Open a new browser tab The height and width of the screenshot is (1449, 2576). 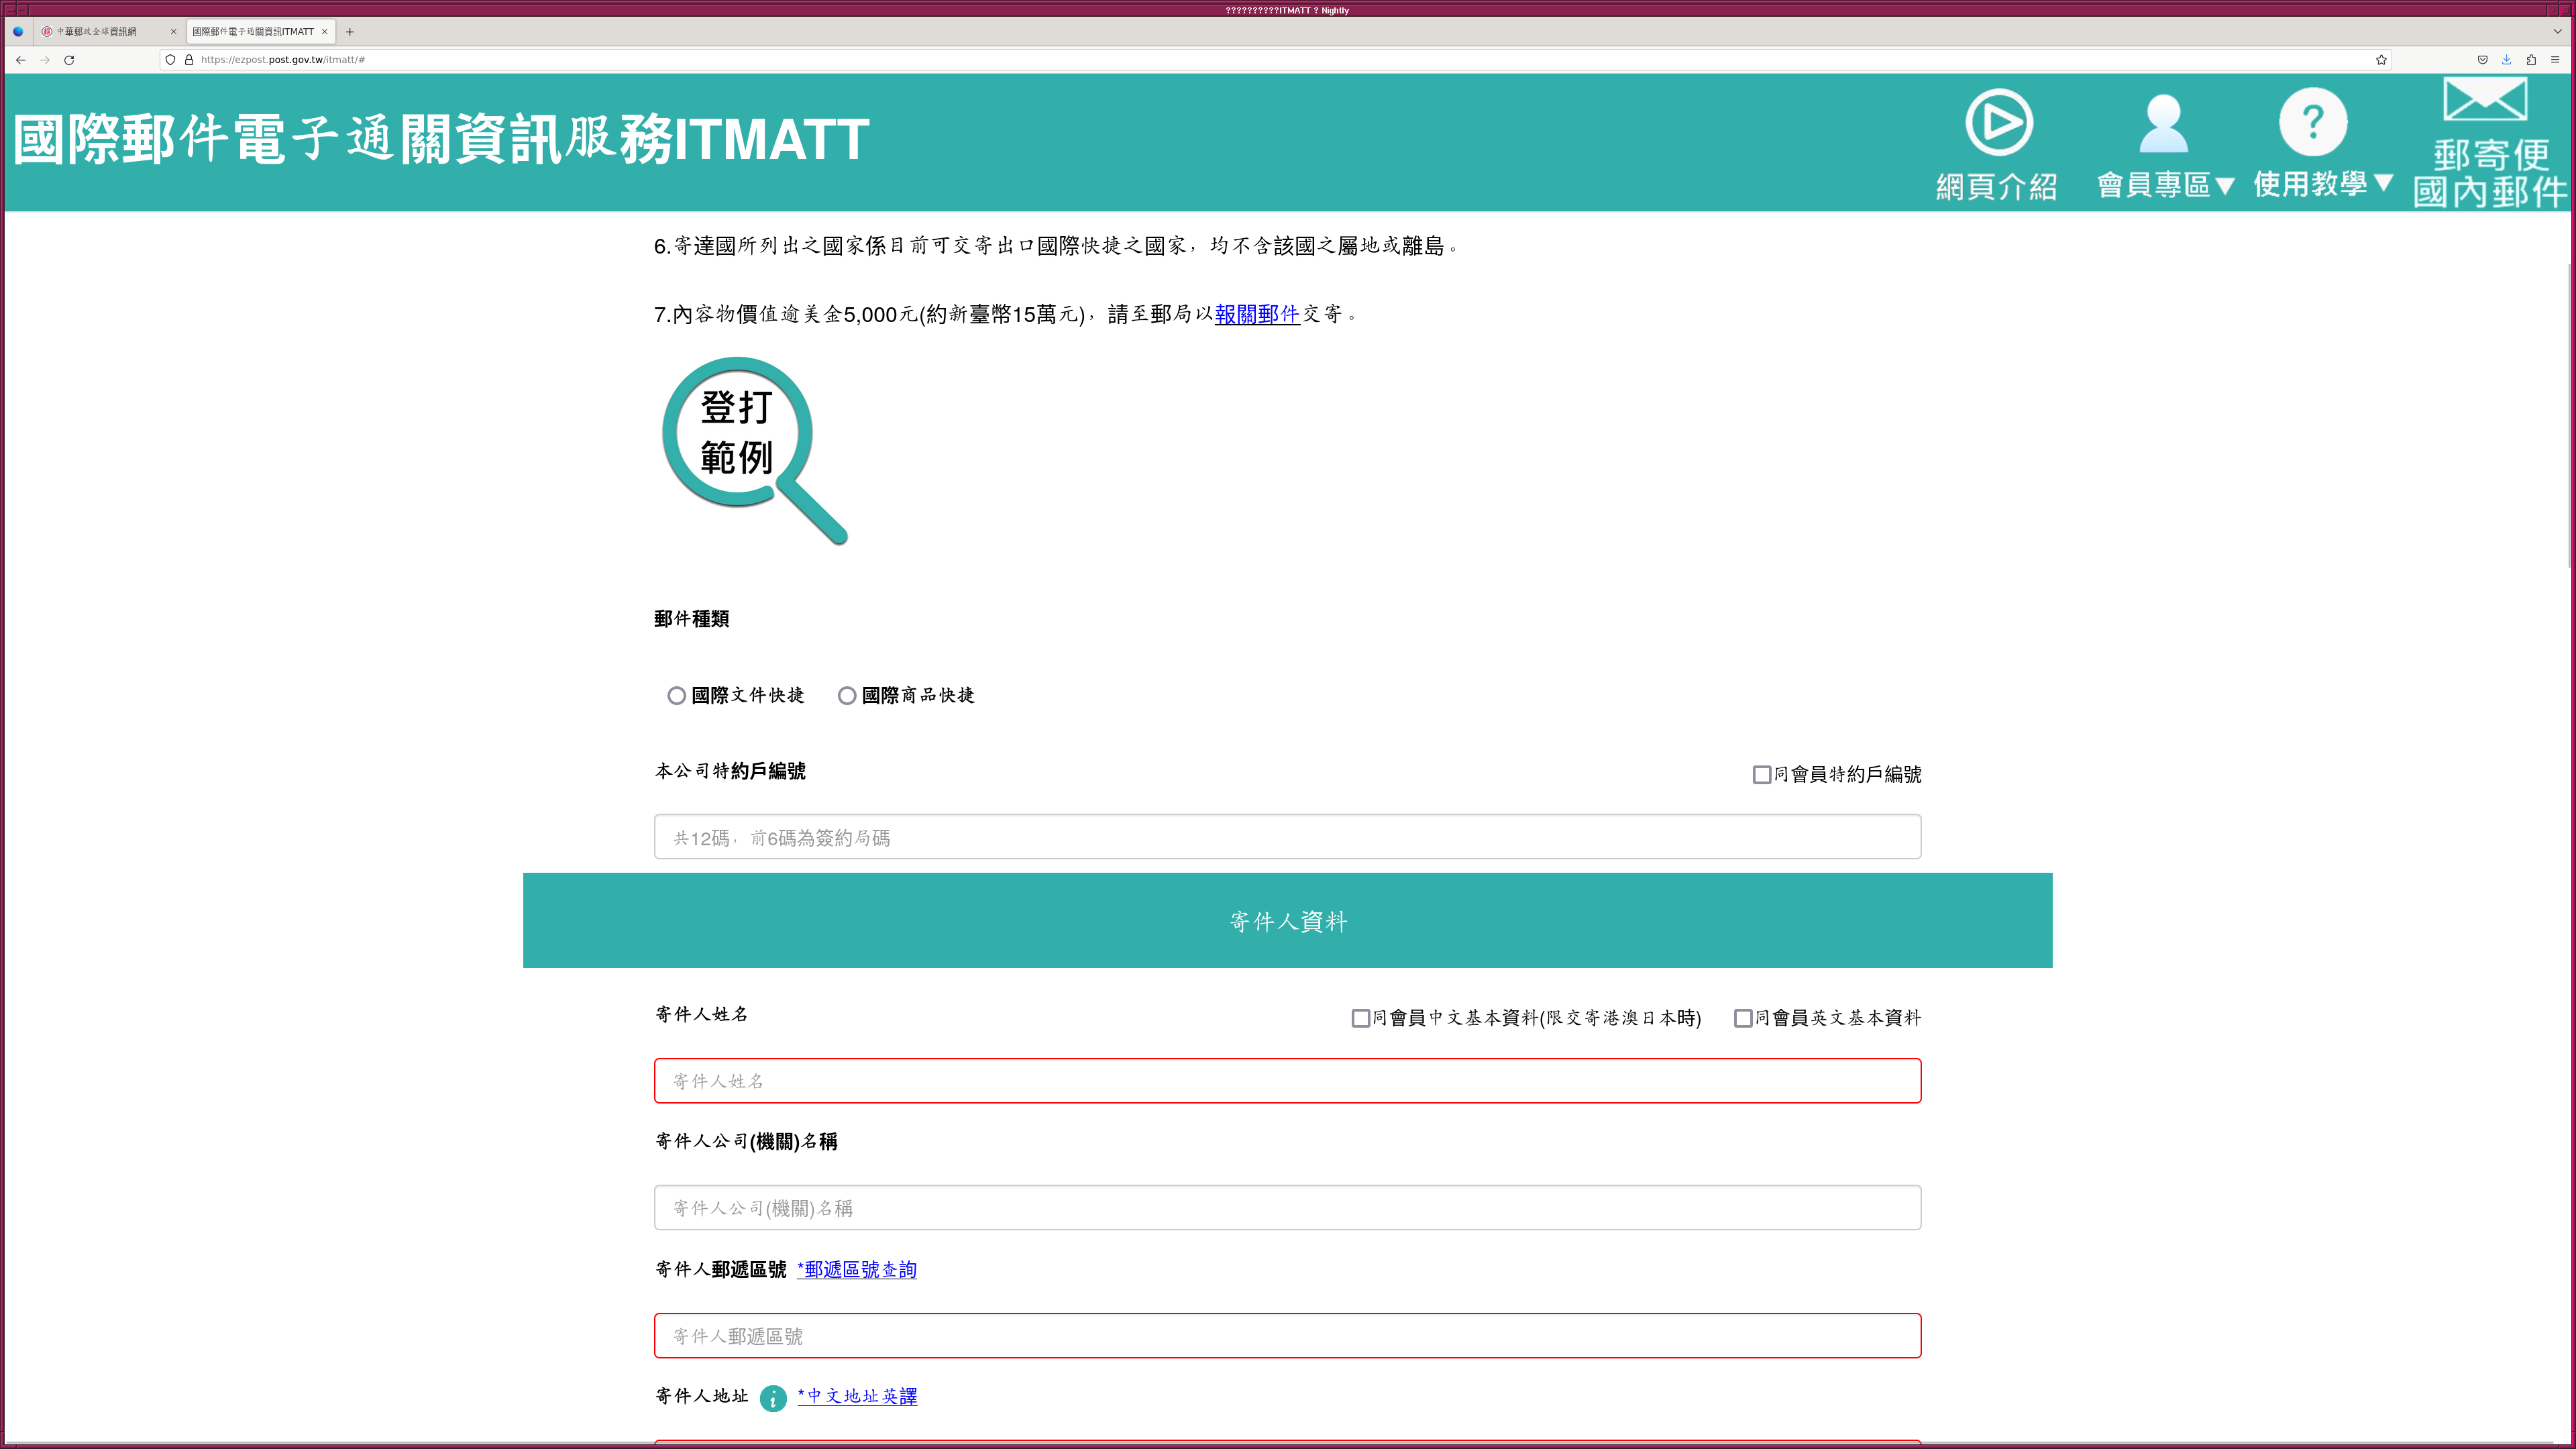tap(350, 32)
